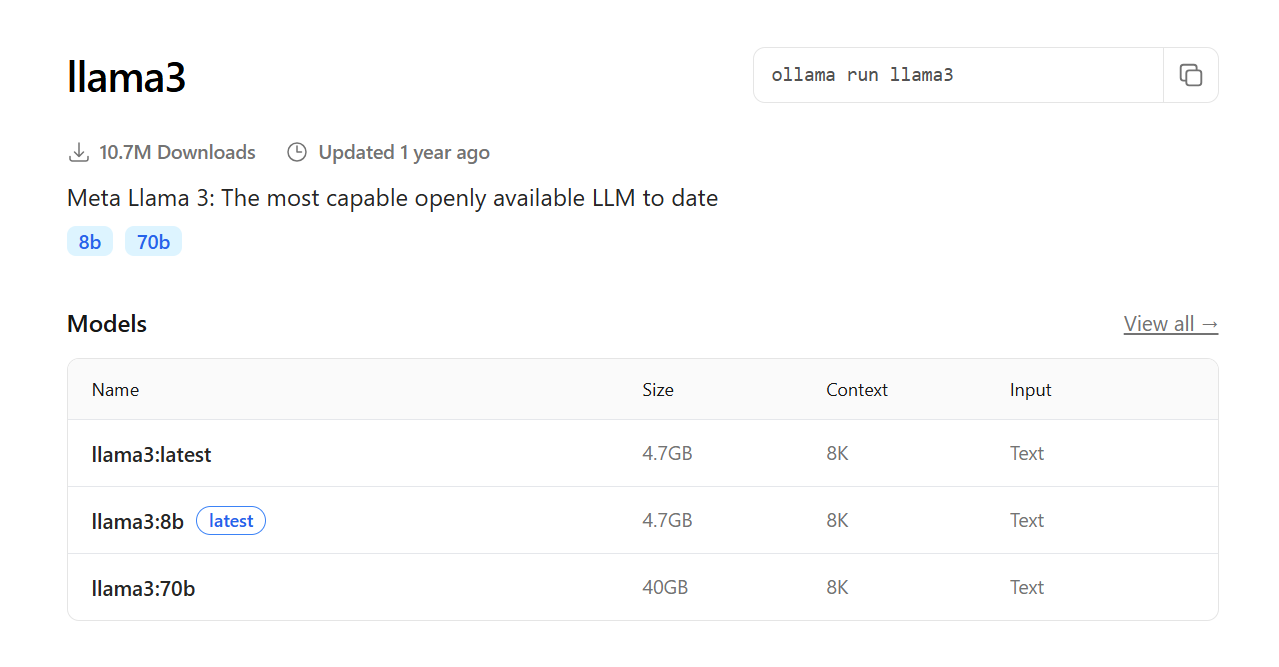The height and width of the screenshot is (667, 1279).
Task: Click the Name column header
Action: (115, 390)
